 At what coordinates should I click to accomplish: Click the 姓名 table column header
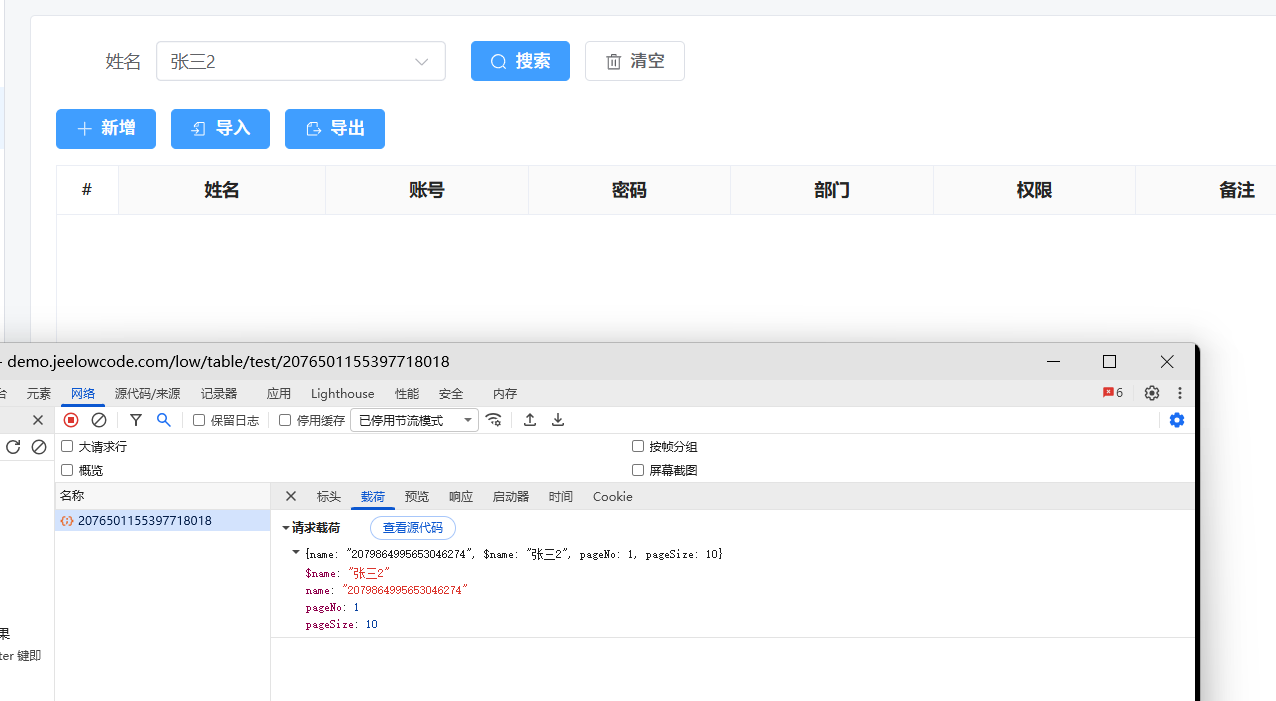(222, 190)
